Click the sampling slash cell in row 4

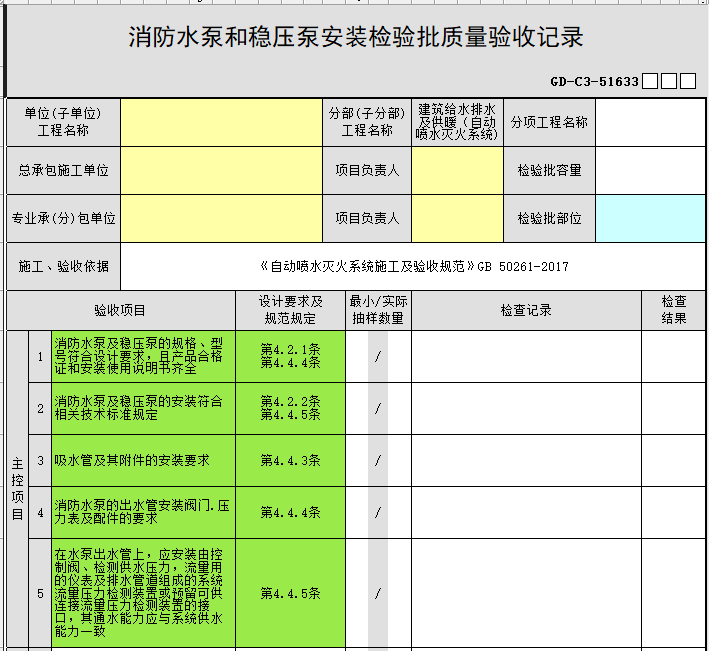[x=378, y=512]
